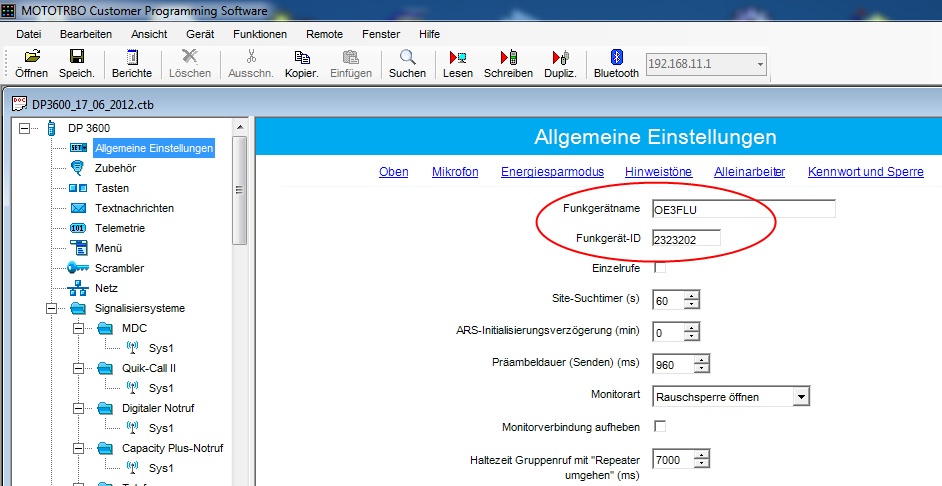Increase Haltezeit Gruppenruf value

point(702,455)
